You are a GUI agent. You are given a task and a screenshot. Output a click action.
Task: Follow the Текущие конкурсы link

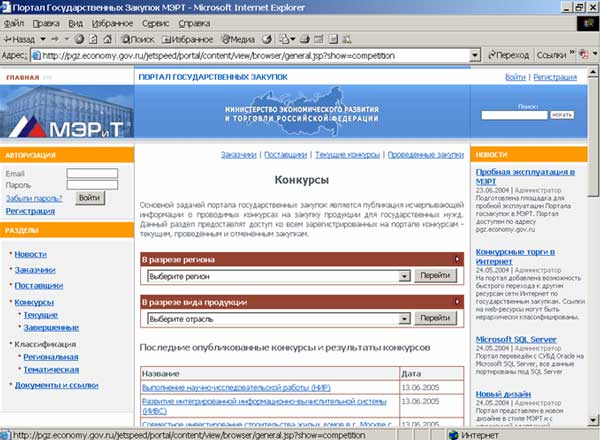pos(346,155)
